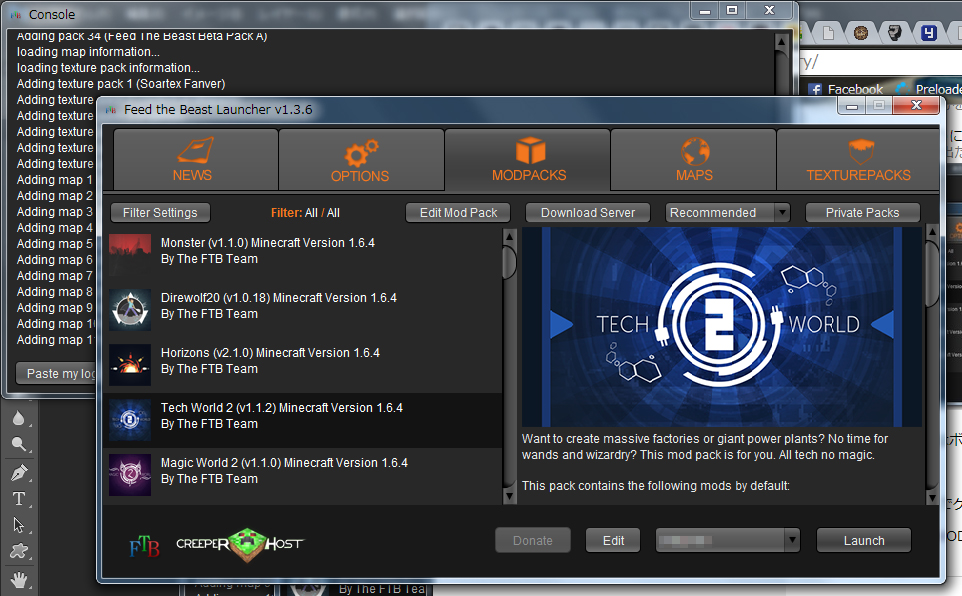Click the OPTIONS gears icon

point(361,153)
